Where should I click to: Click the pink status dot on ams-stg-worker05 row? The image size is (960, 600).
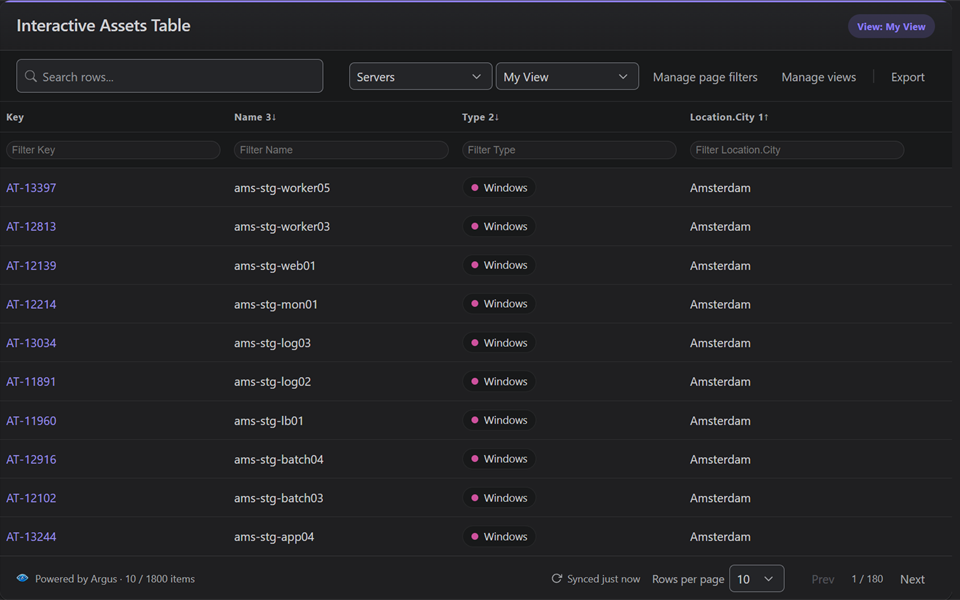474,187
